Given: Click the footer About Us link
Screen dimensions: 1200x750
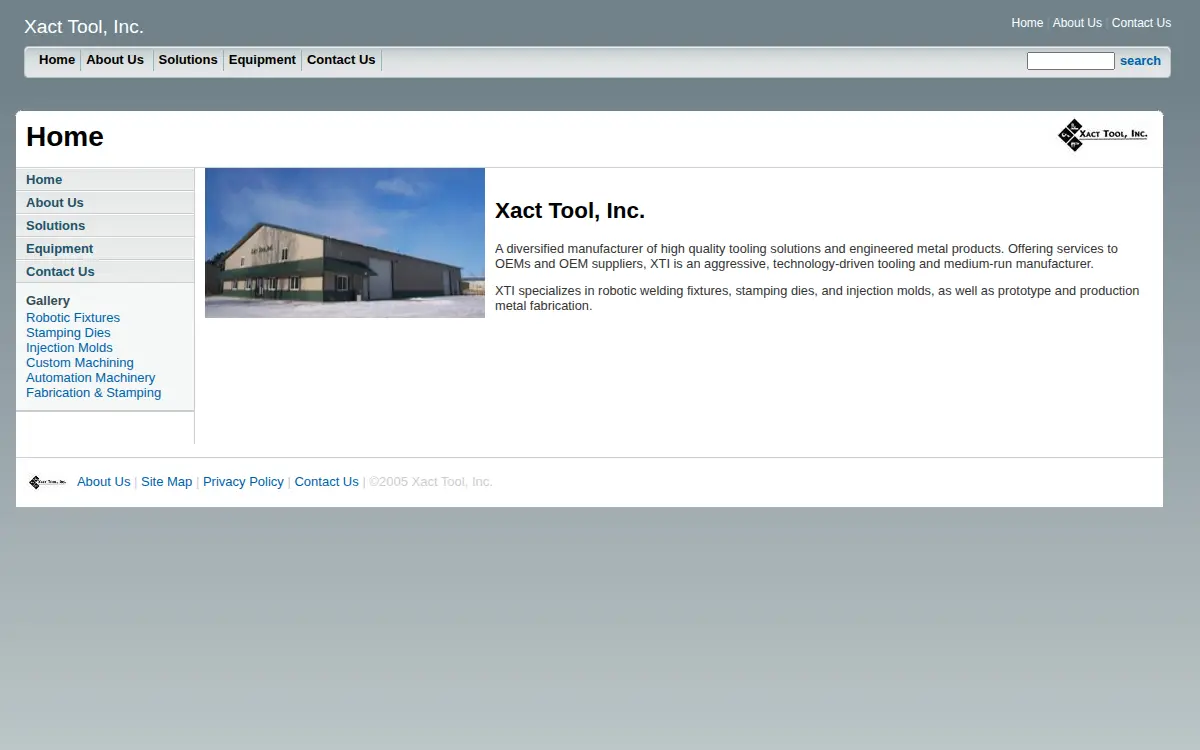Looking at the screenshot, I should click(x=103, y=482).
